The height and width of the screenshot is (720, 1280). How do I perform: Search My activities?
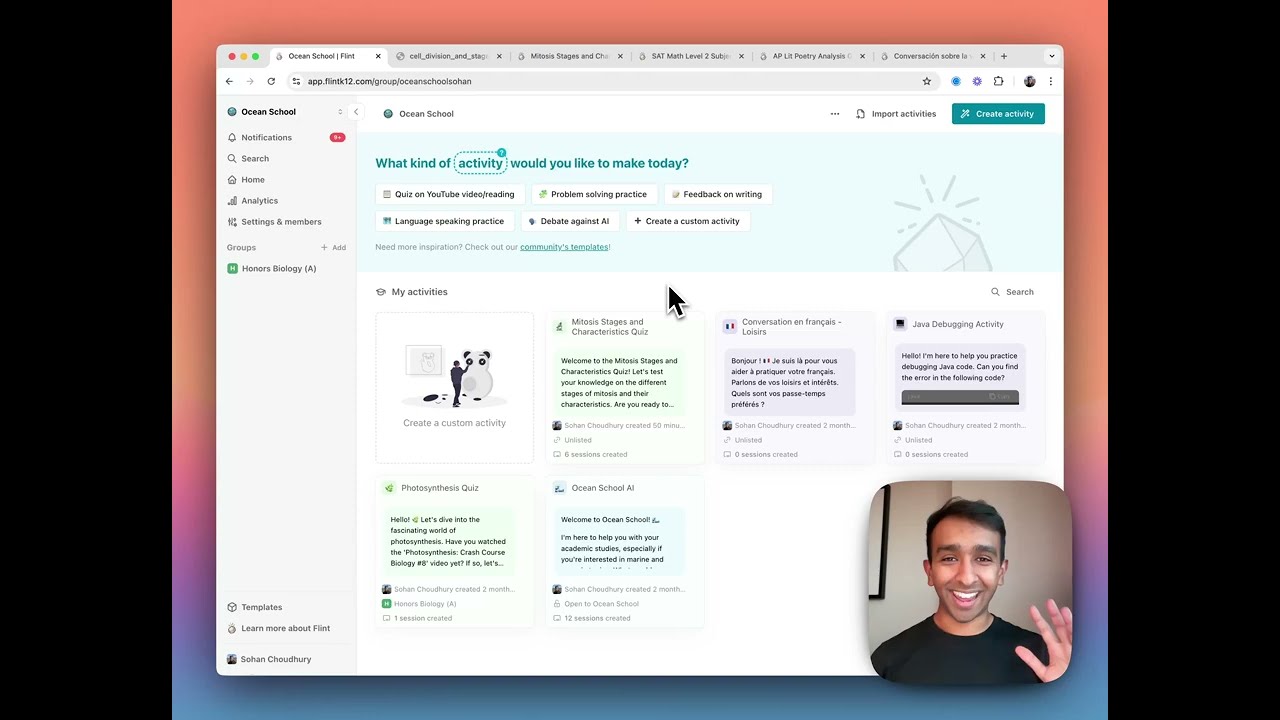click(x=1012, y=292)
